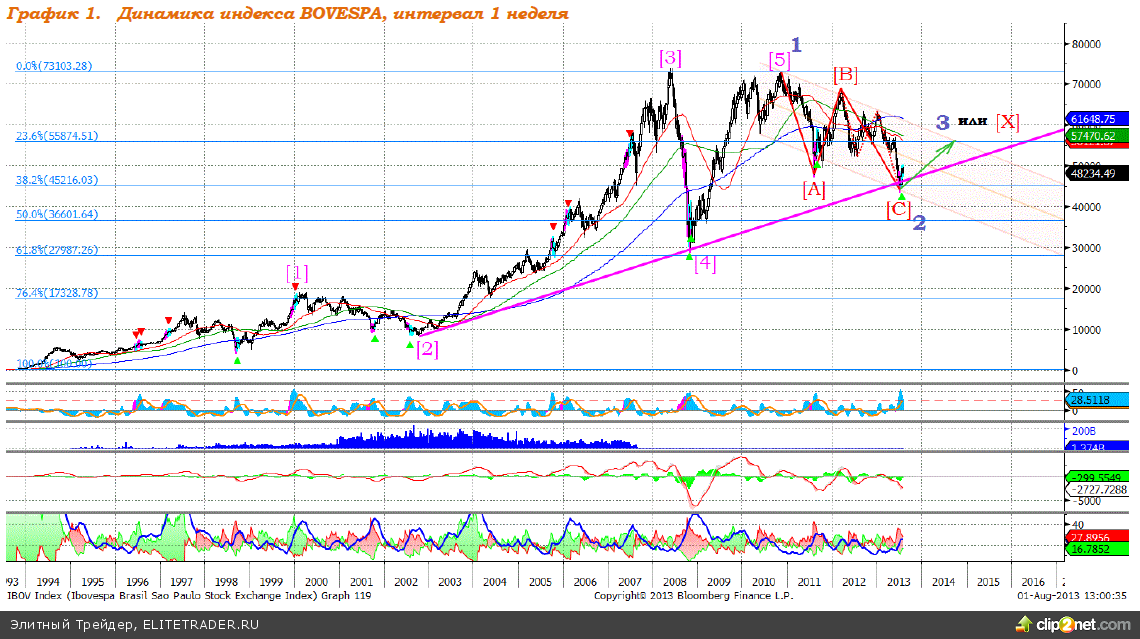The height and width of the screenshot is (639, 1140).
Task: Select the magenta [5] wave label
Action: (x=780, y=60)
